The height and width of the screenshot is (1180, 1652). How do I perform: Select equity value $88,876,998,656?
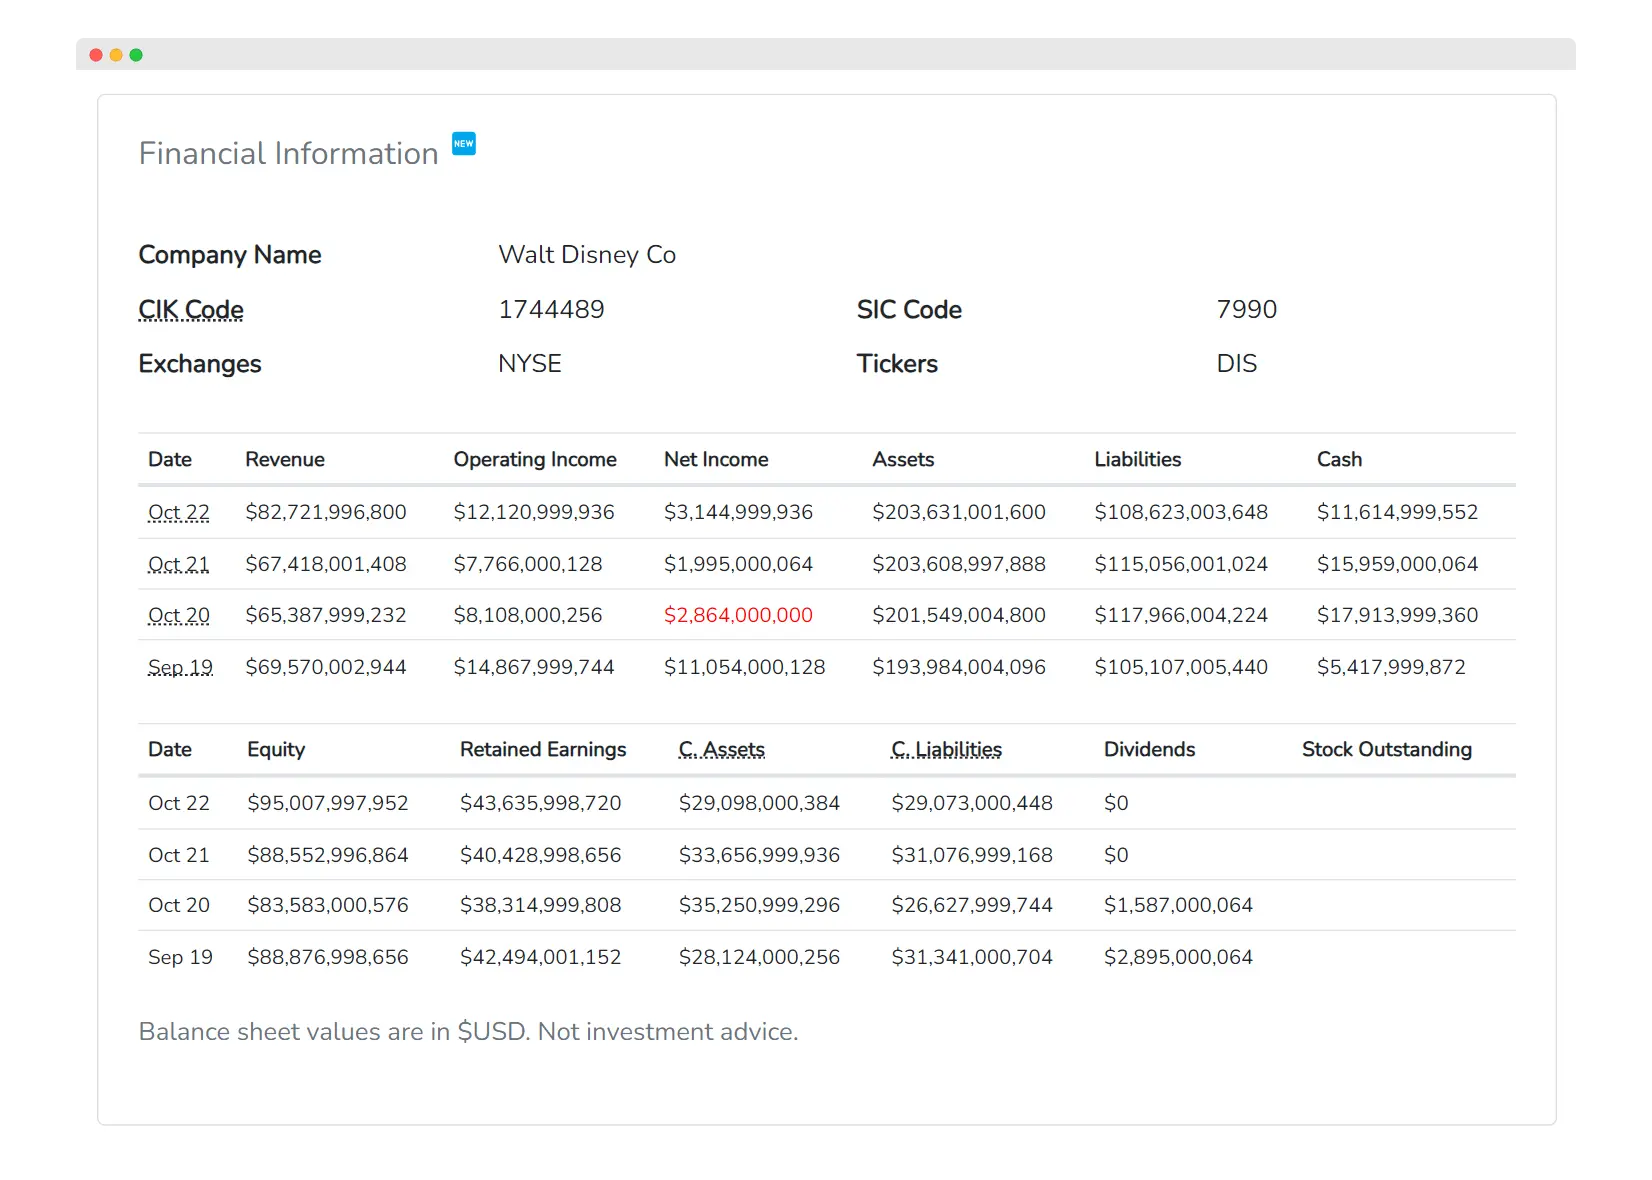point(328,957)
